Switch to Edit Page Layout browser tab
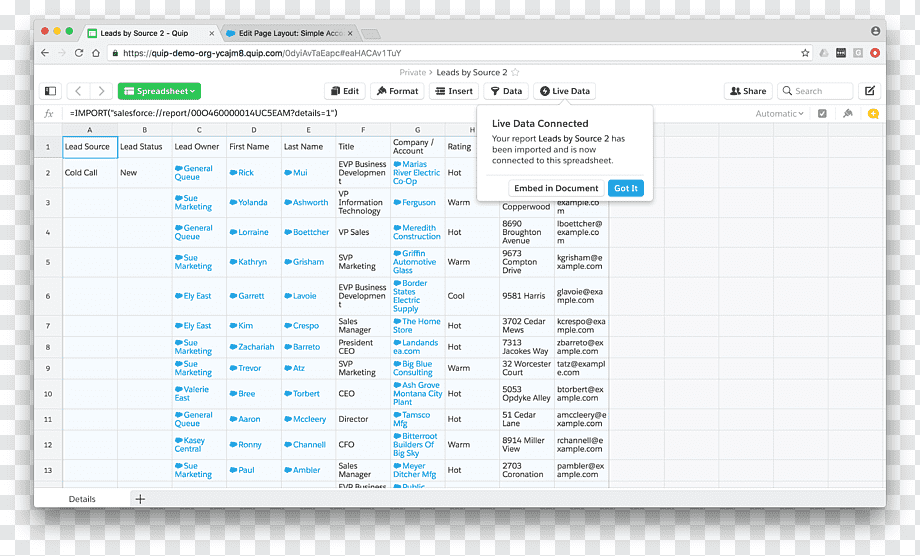The height and width of the screenshot is (556, 920). pyautogui.click(x=291, y=33)
